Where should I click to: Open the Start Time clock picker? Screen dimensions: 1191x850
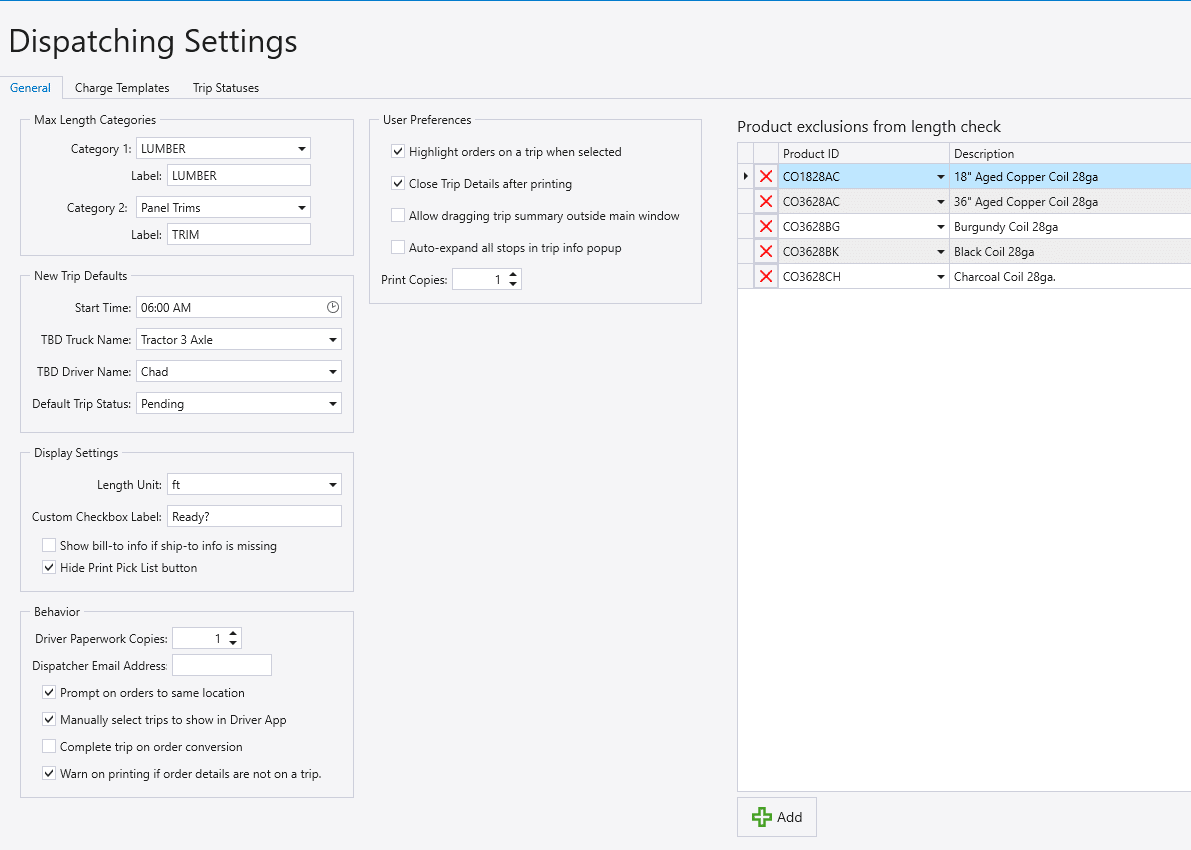333,308
